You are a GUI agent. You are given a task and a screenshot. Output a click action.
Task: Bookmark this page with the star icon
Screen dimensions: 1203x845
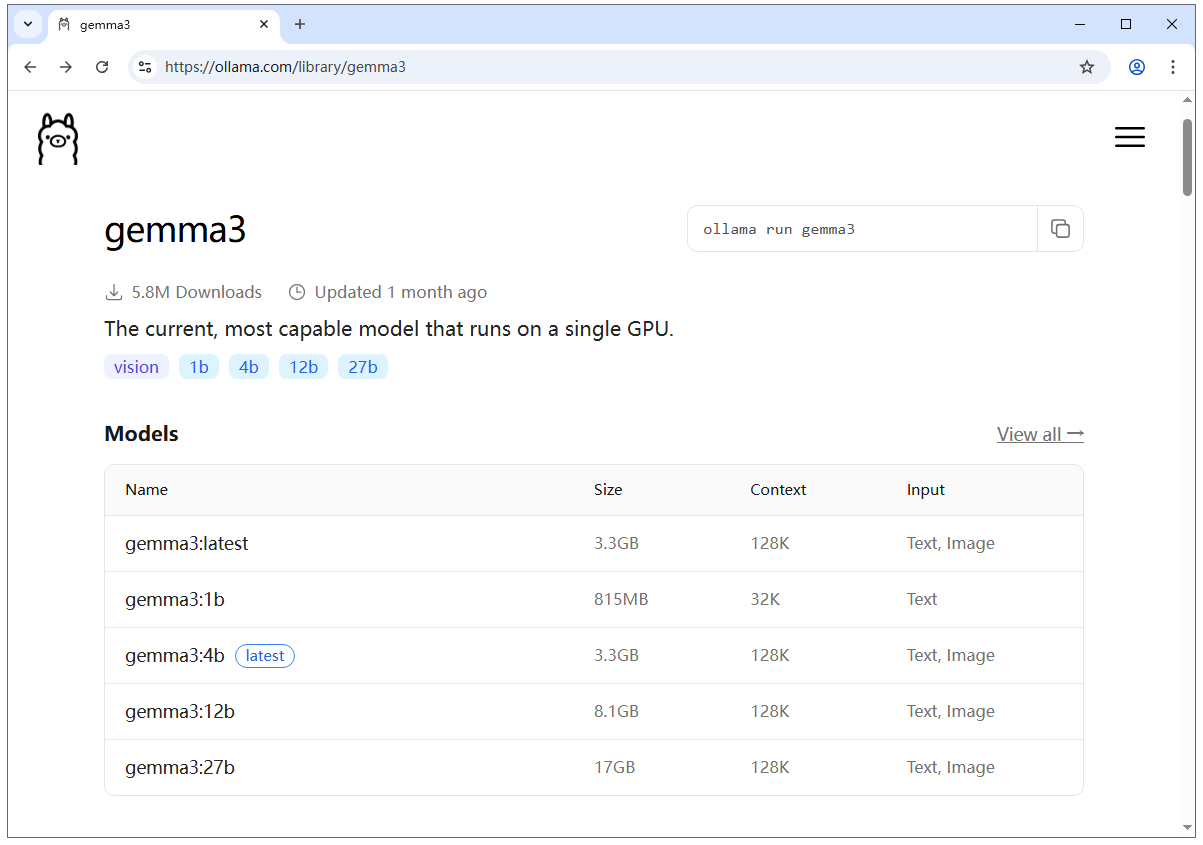click(1087, 67)
